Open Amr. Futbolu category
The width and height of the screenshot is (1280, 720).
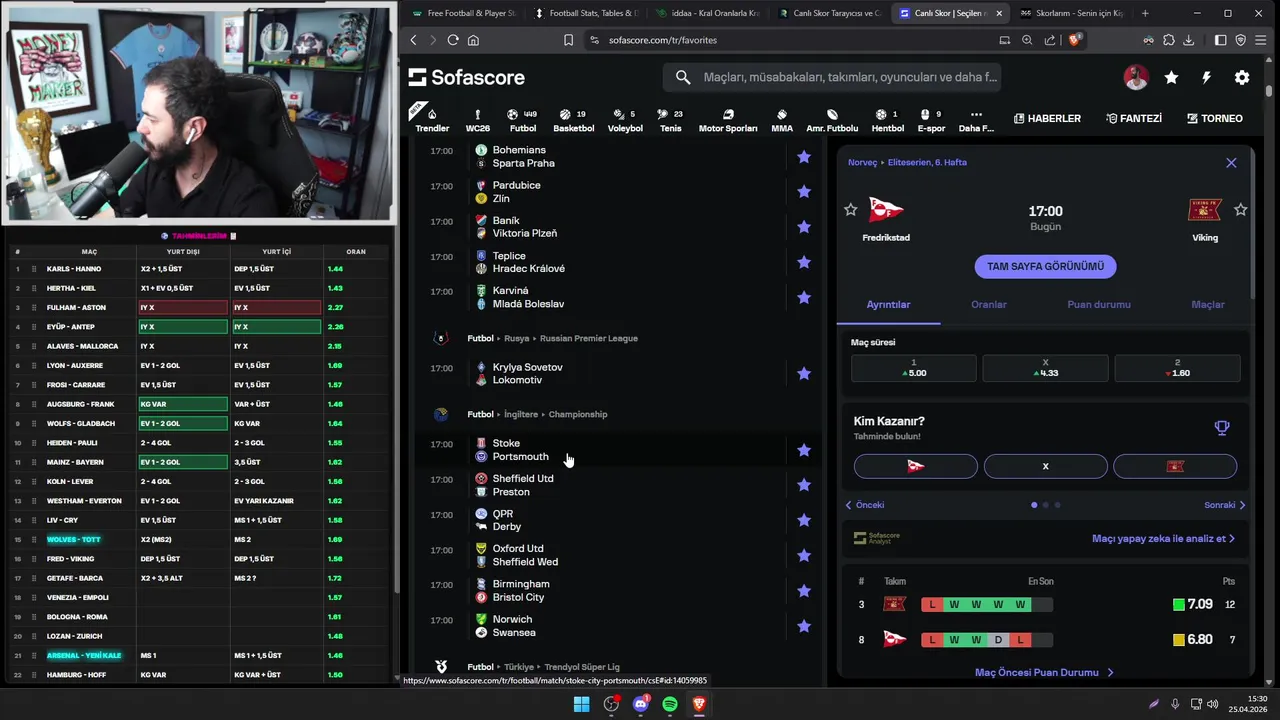(832, 120)
